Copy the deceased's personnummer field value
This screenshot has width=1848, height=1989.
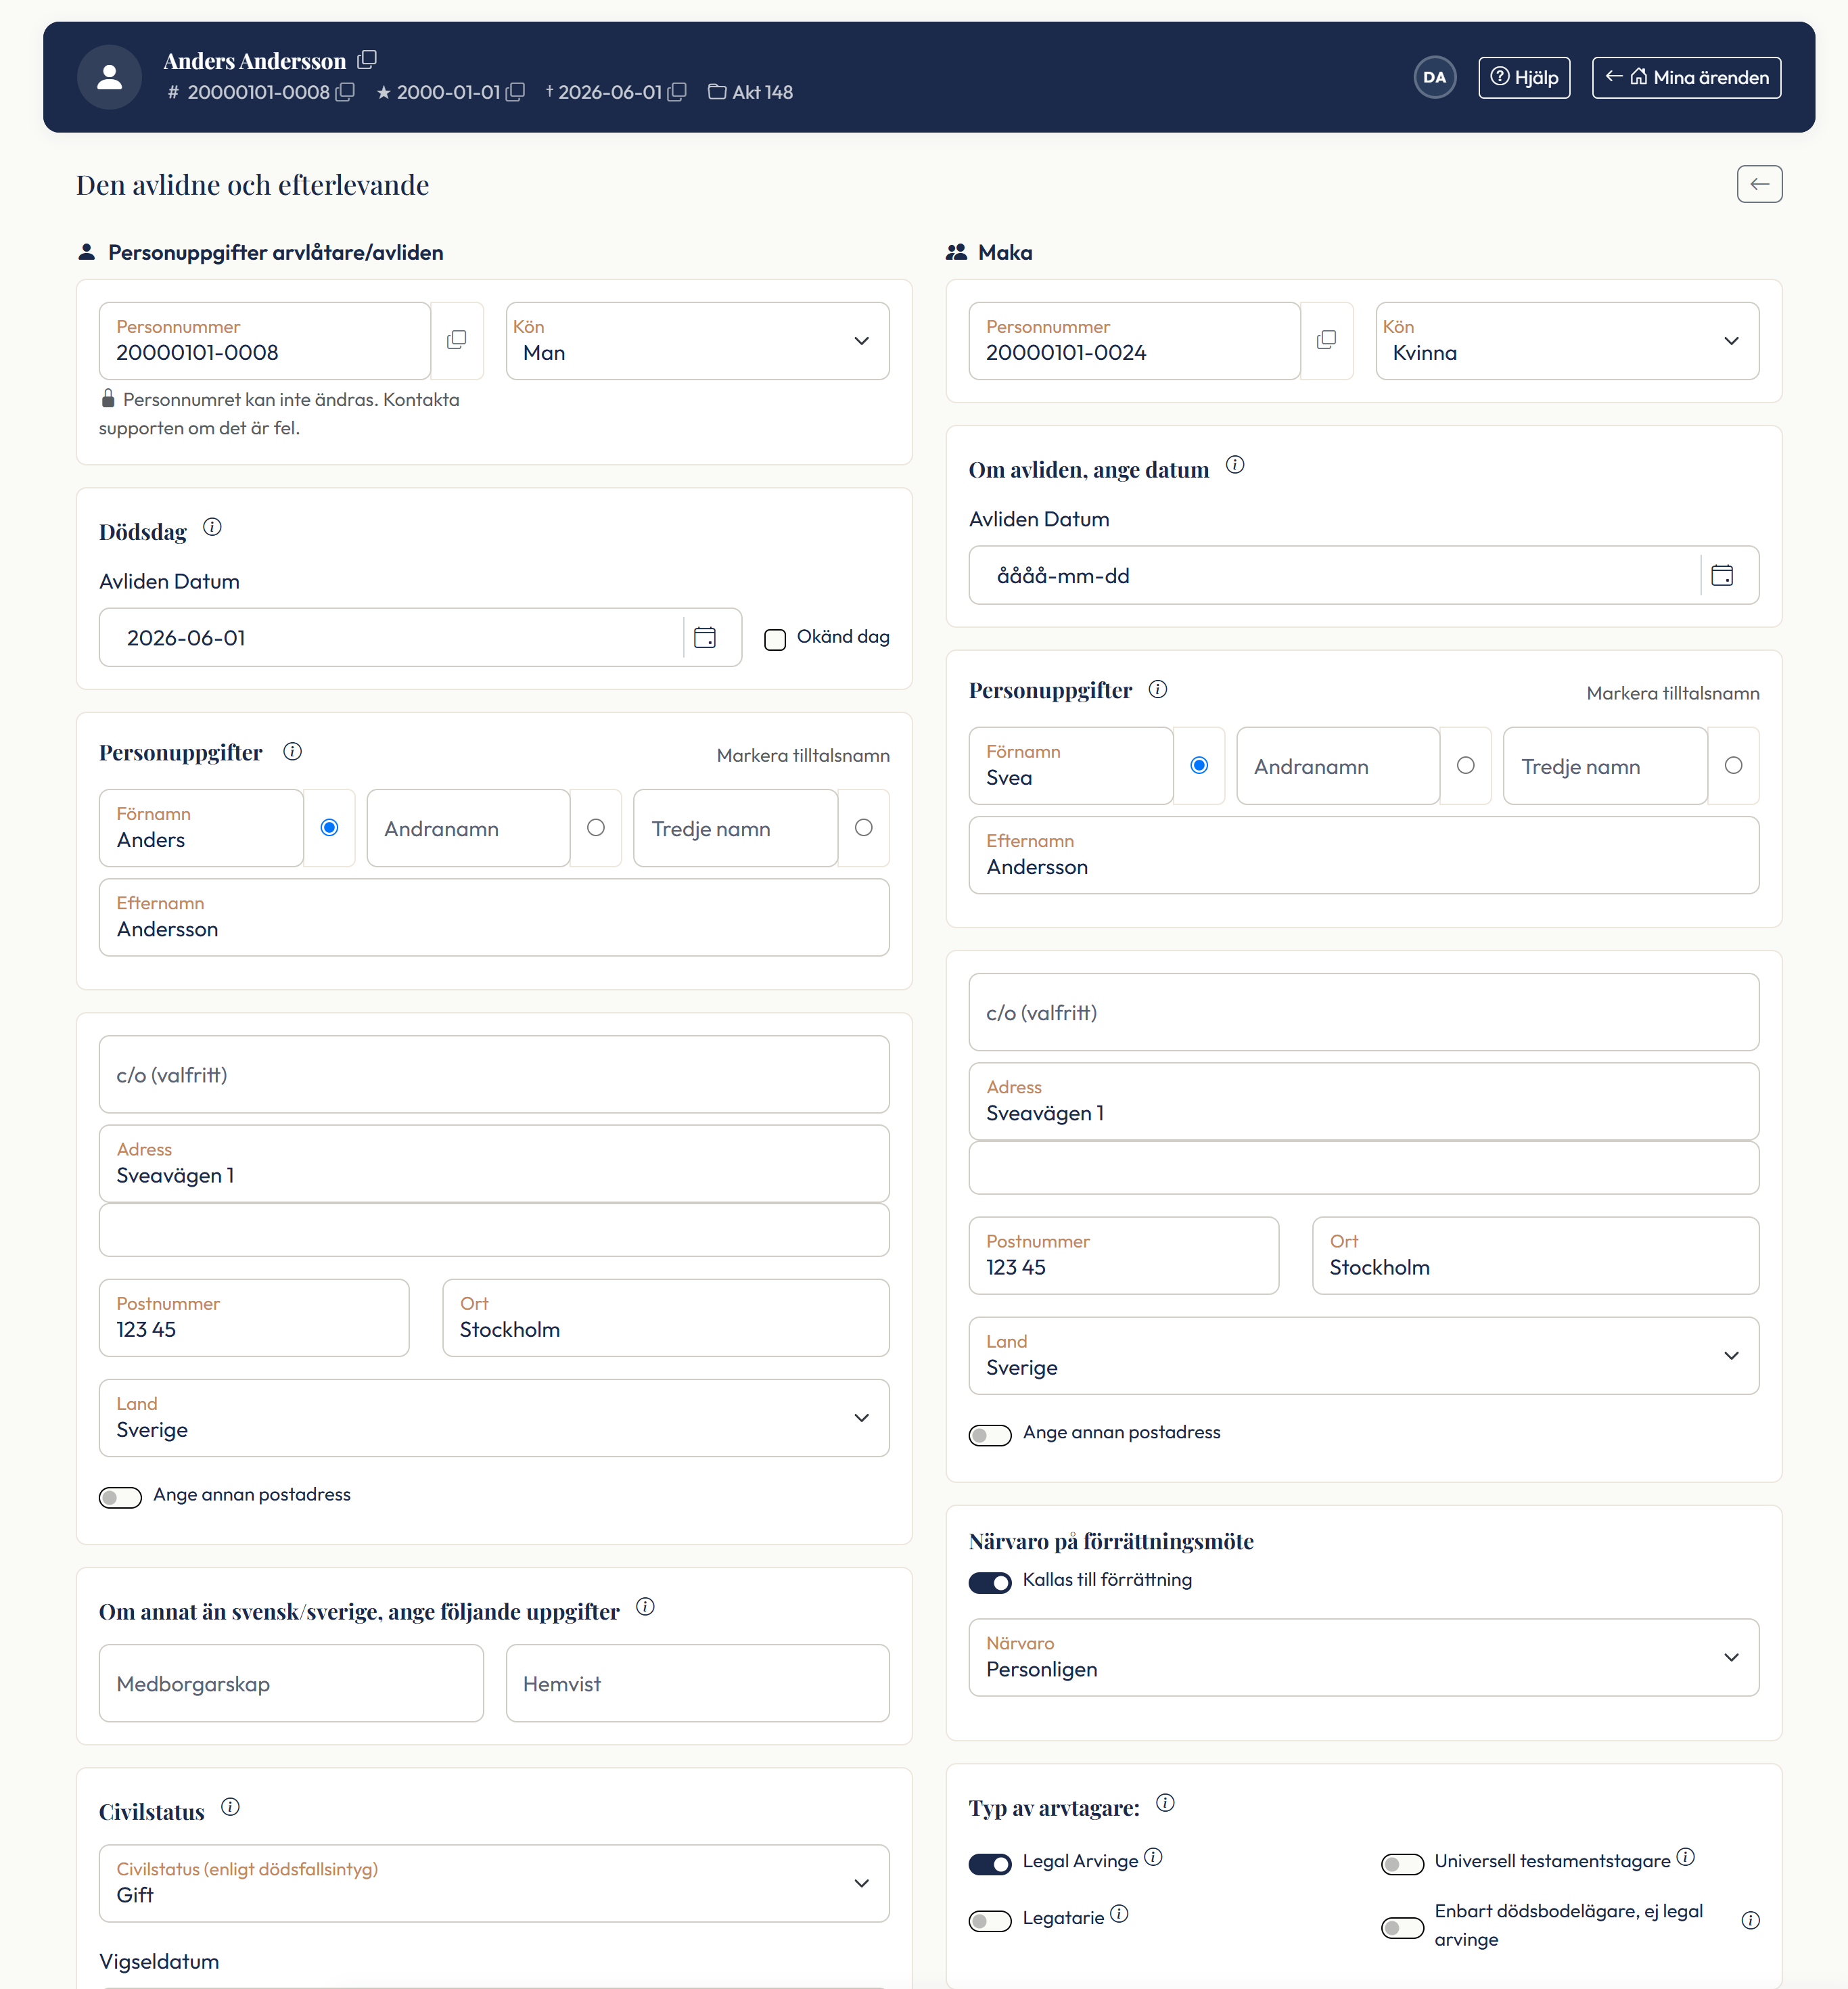(457, 340)
